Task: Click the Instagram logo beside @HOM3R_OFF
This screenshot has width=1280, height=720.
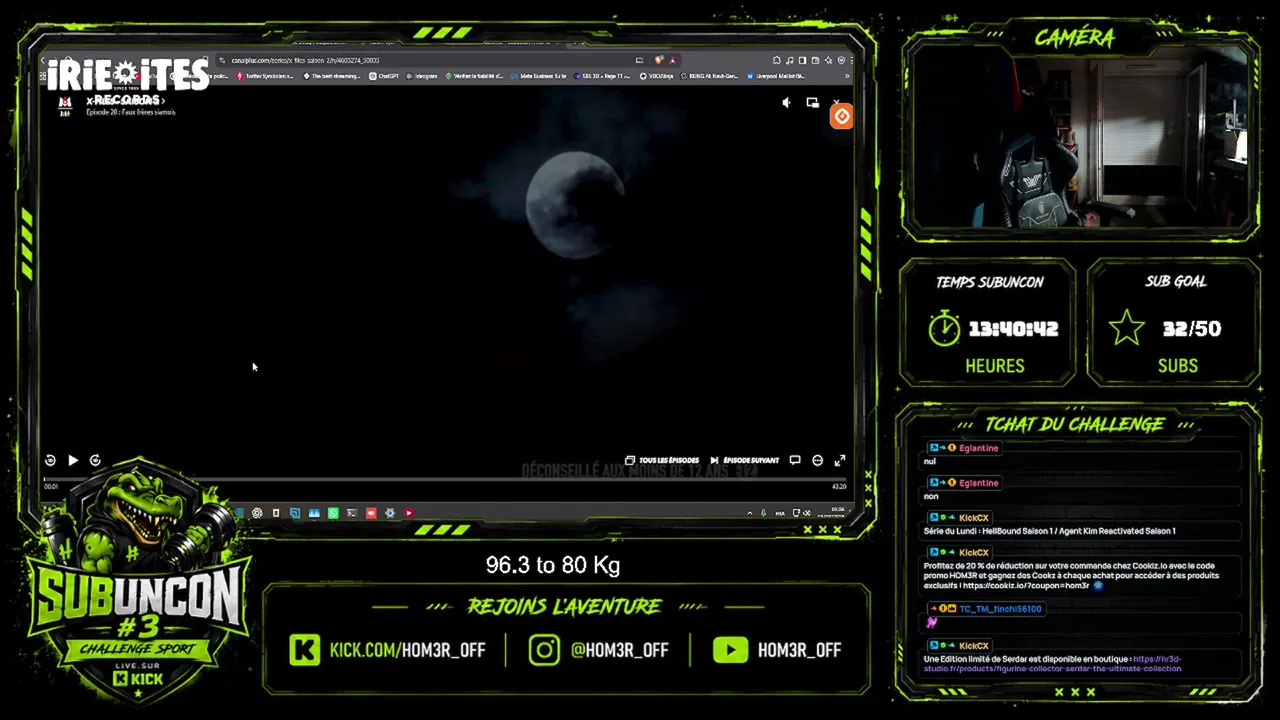Action: pos(544,650)
